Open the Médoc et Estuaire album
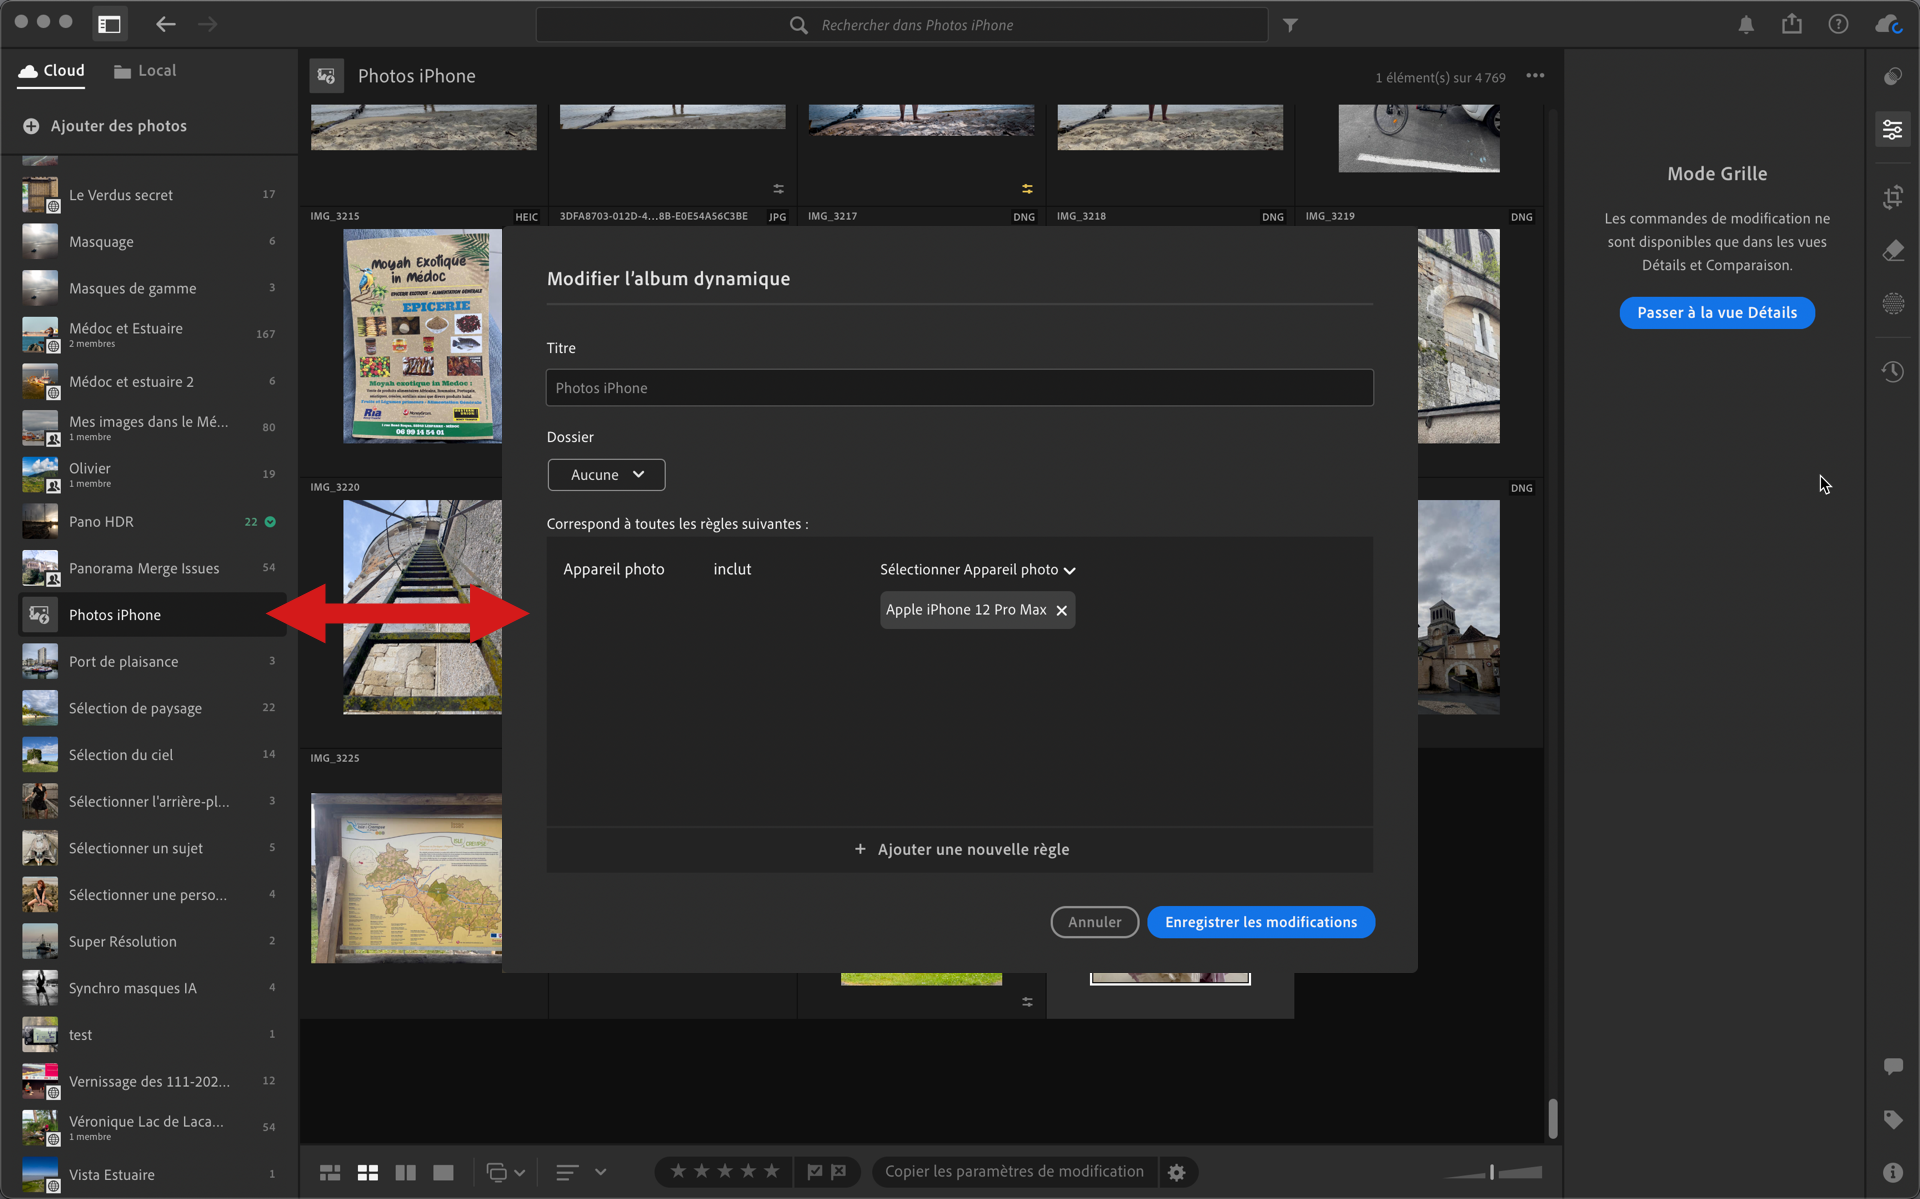This screenshot has width=1920, height=1199. [x=150, y=334]
